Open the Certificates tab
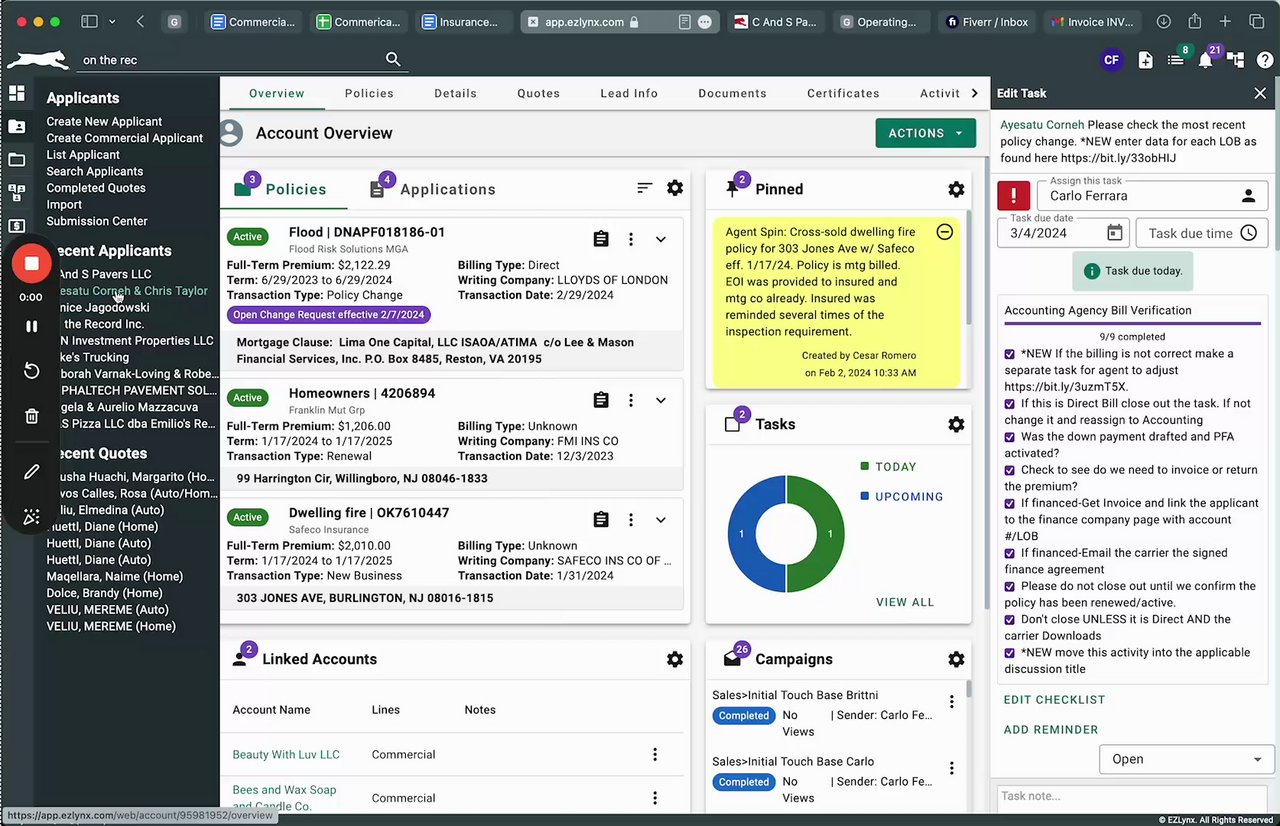1280x826 pixels. tap(843, 93)
